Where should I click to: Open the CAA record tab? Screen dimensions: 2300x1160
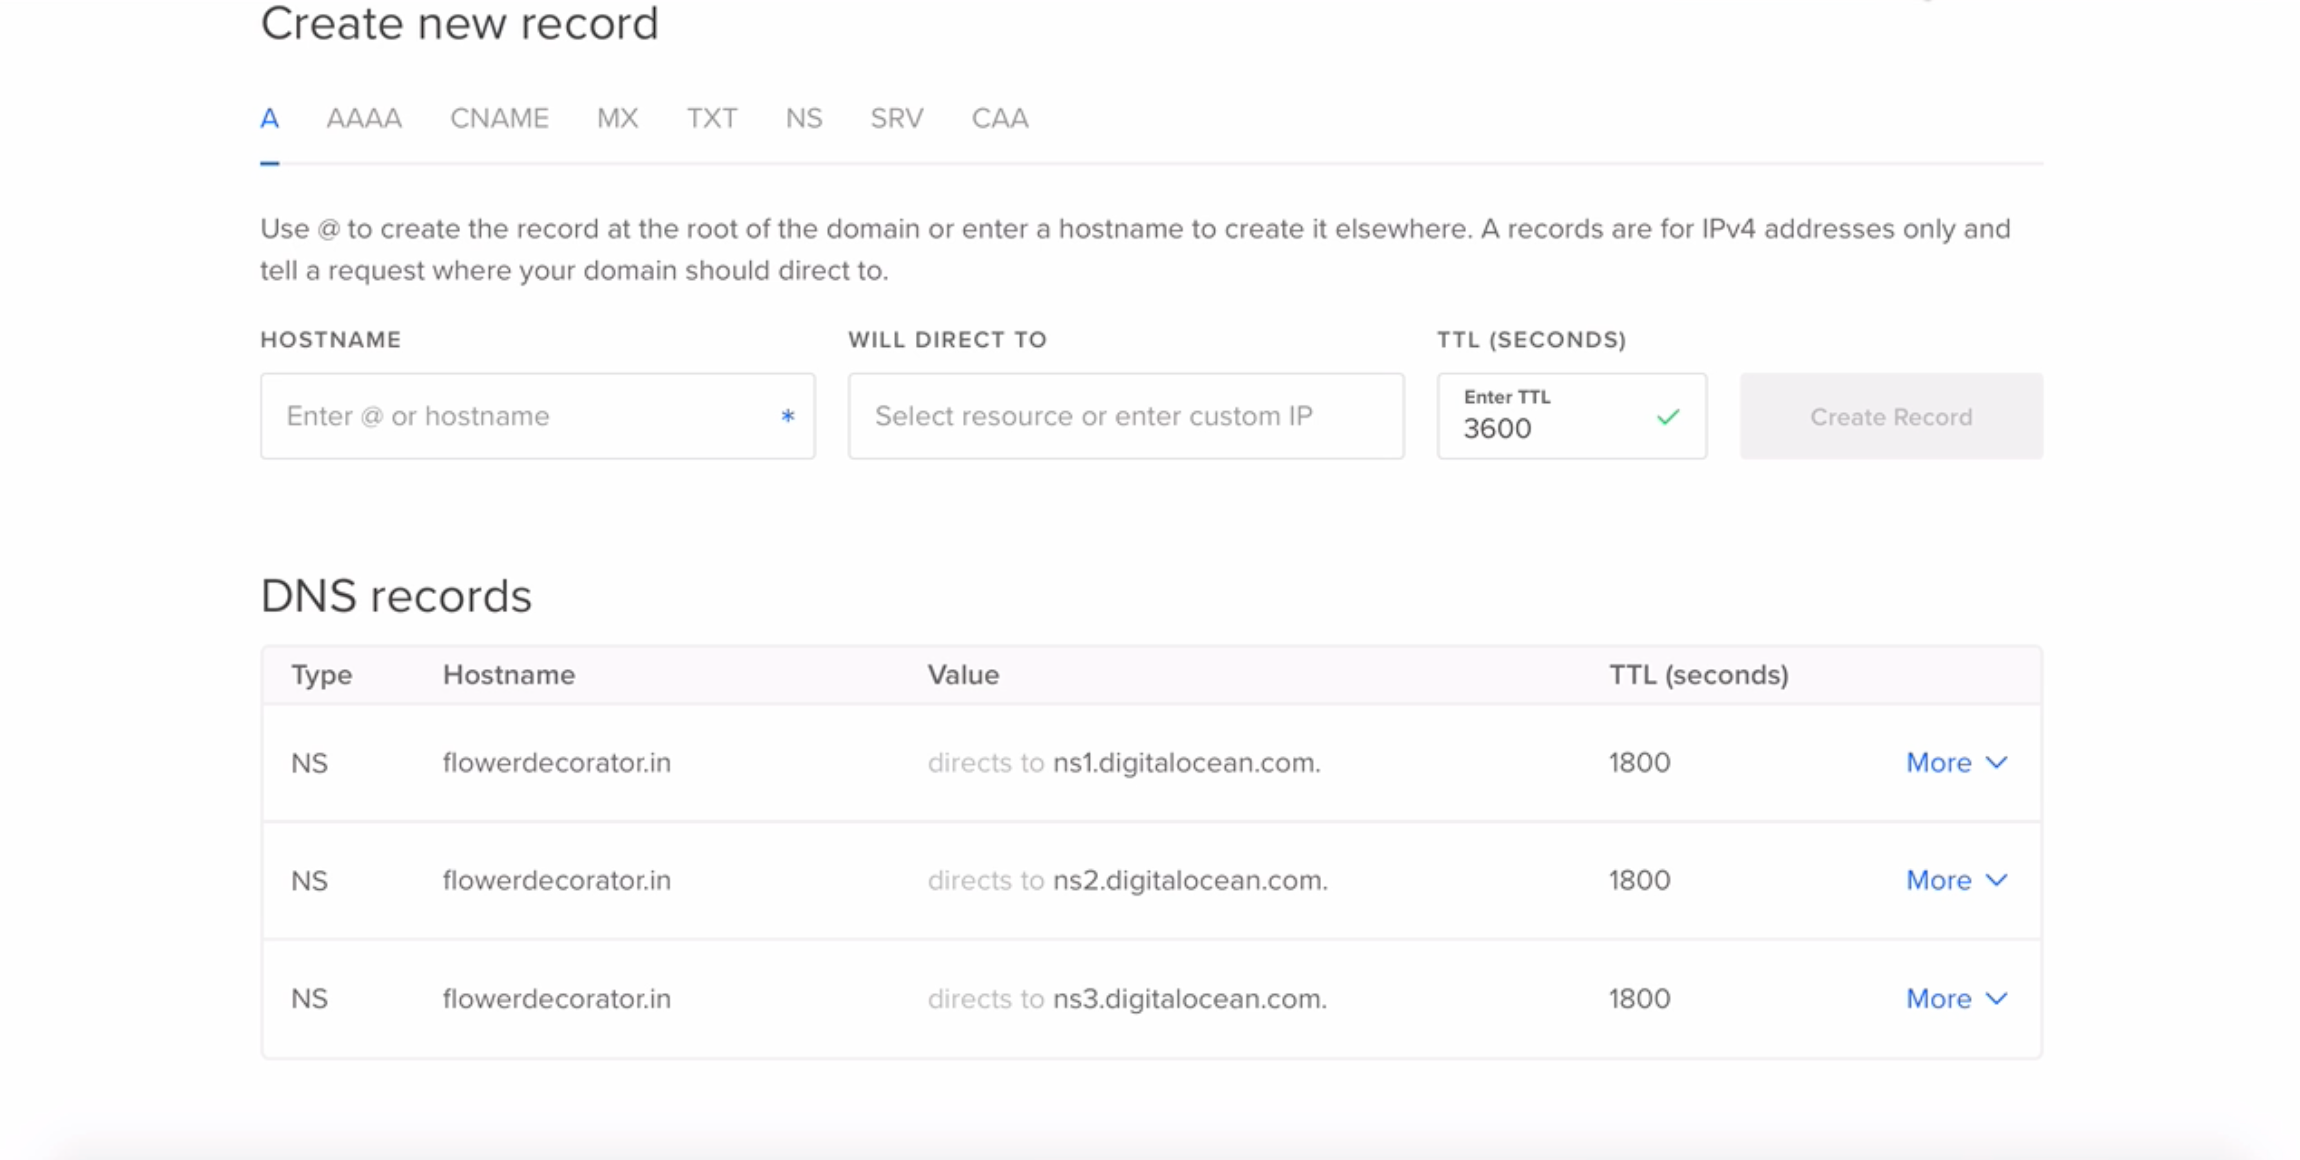point(1000,119)
